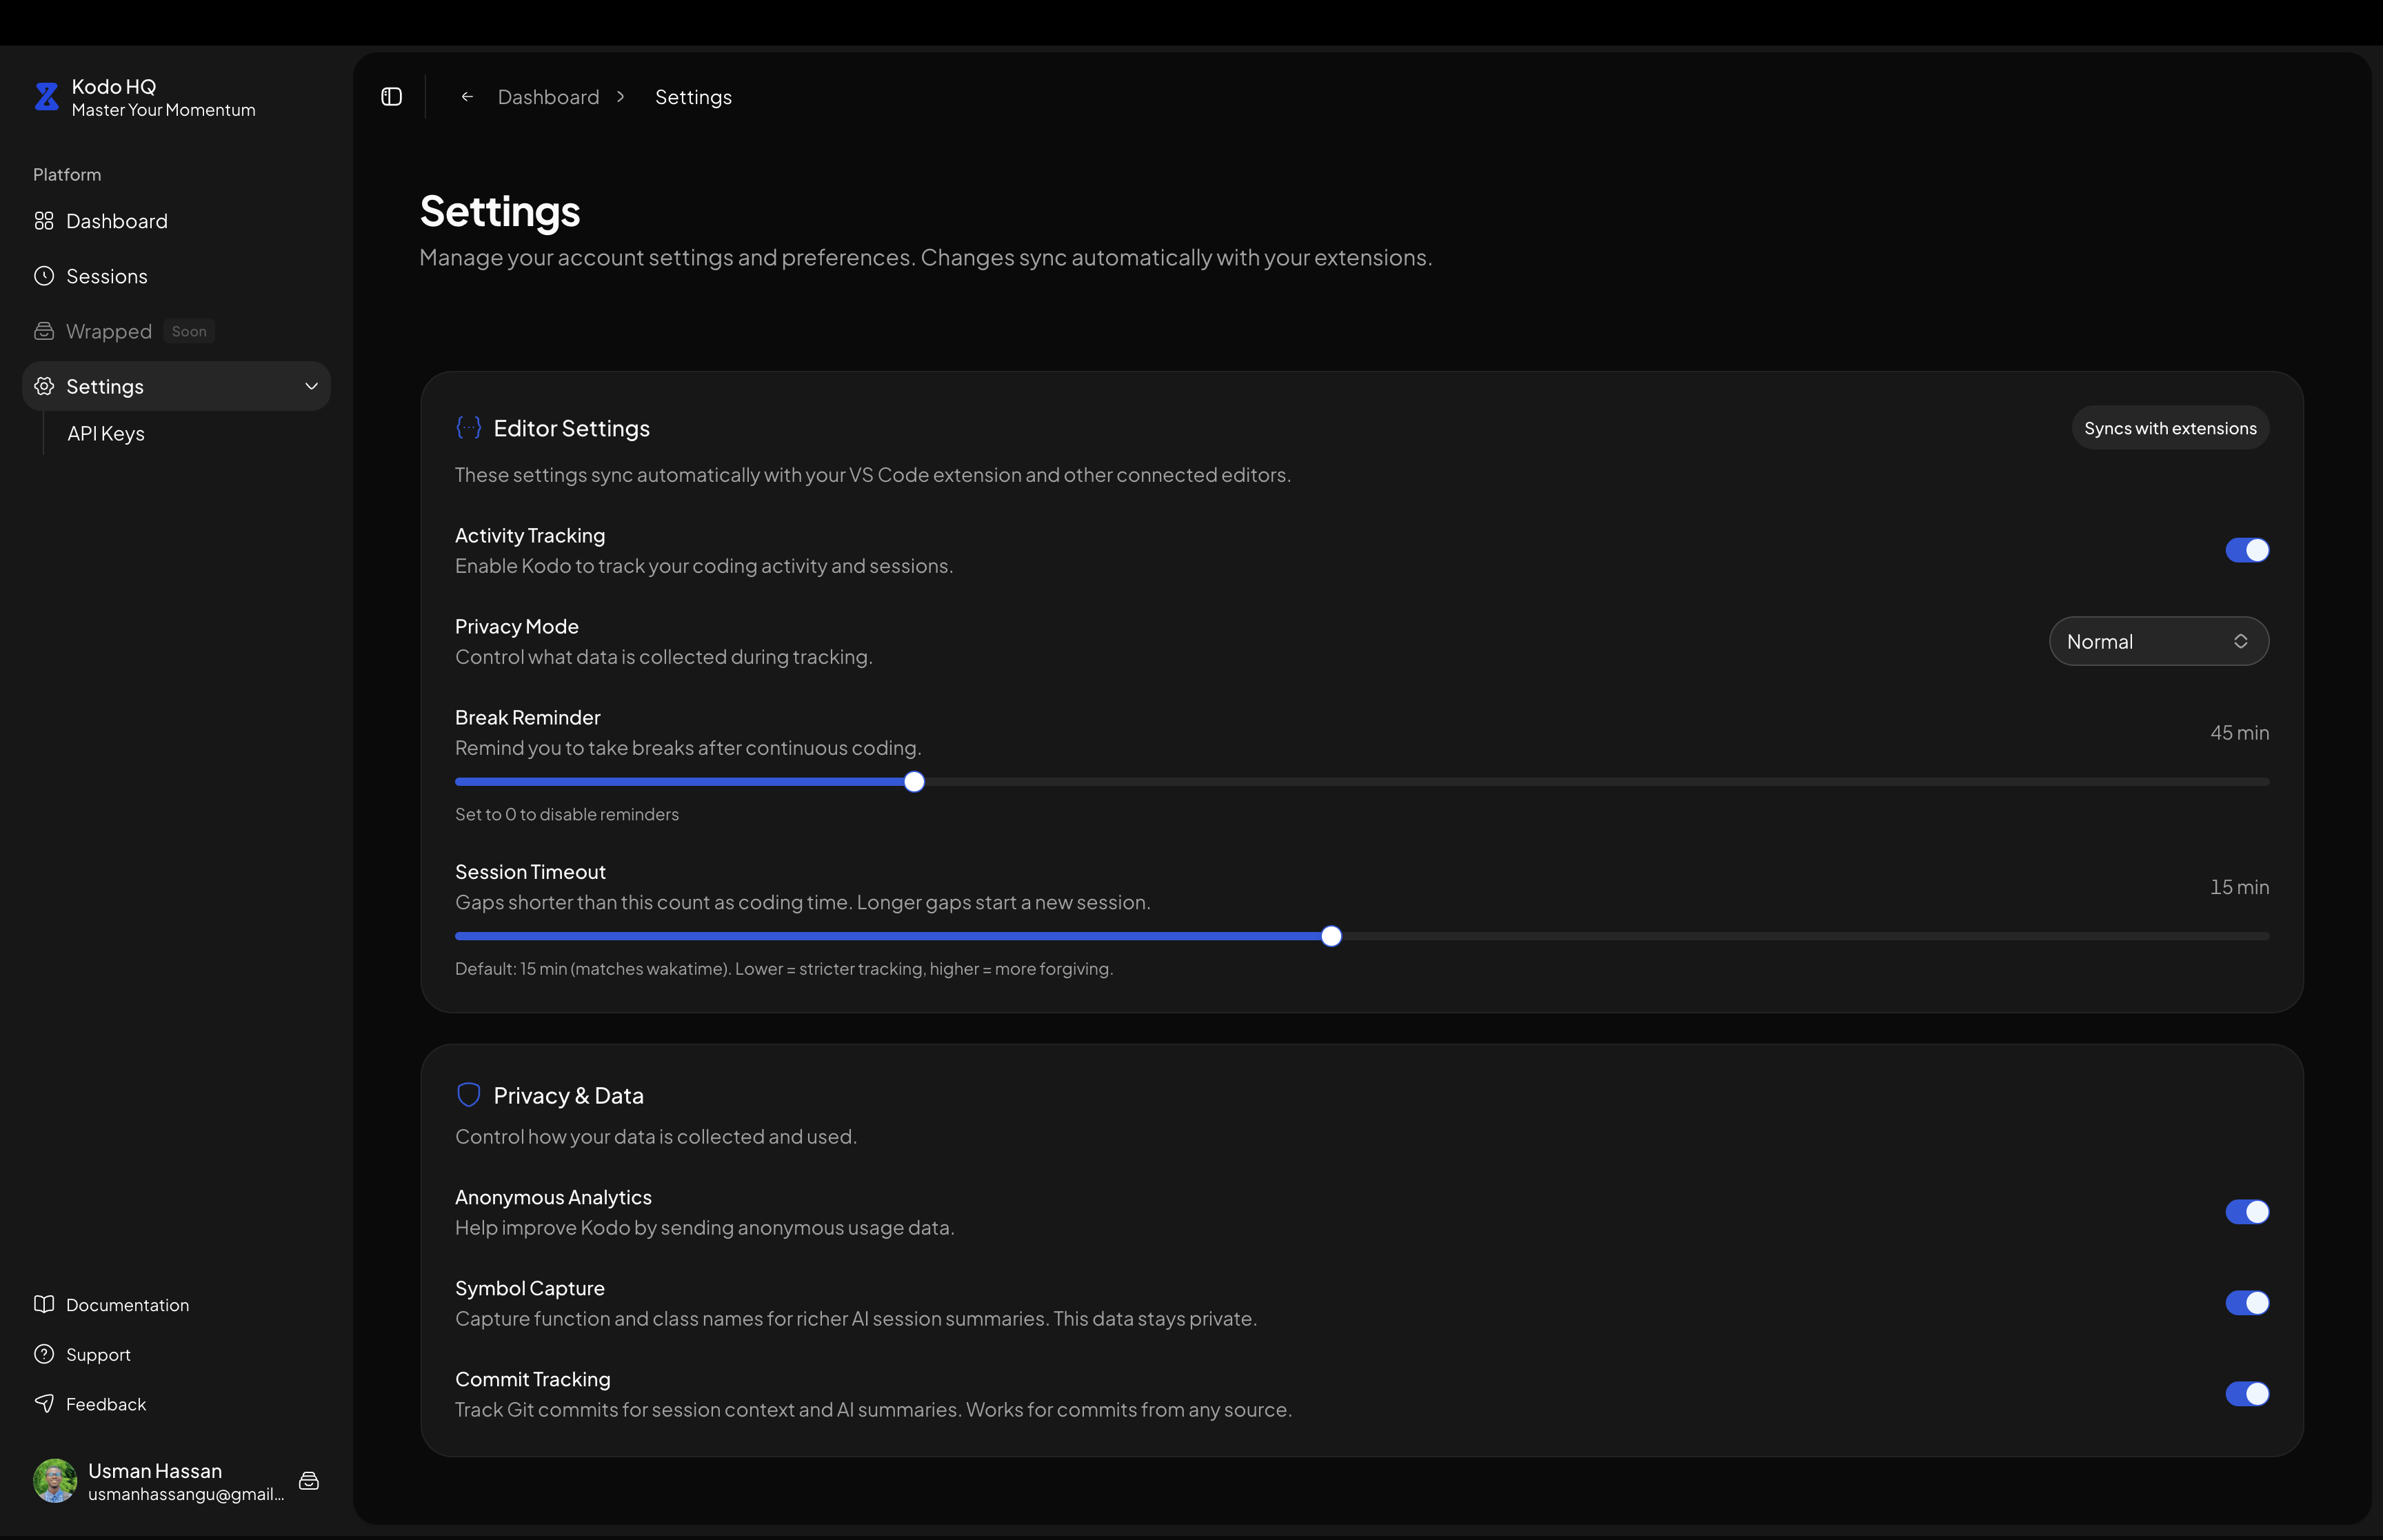
Task: Go to Sessions in the sidebar
Action: click(106, 276)
